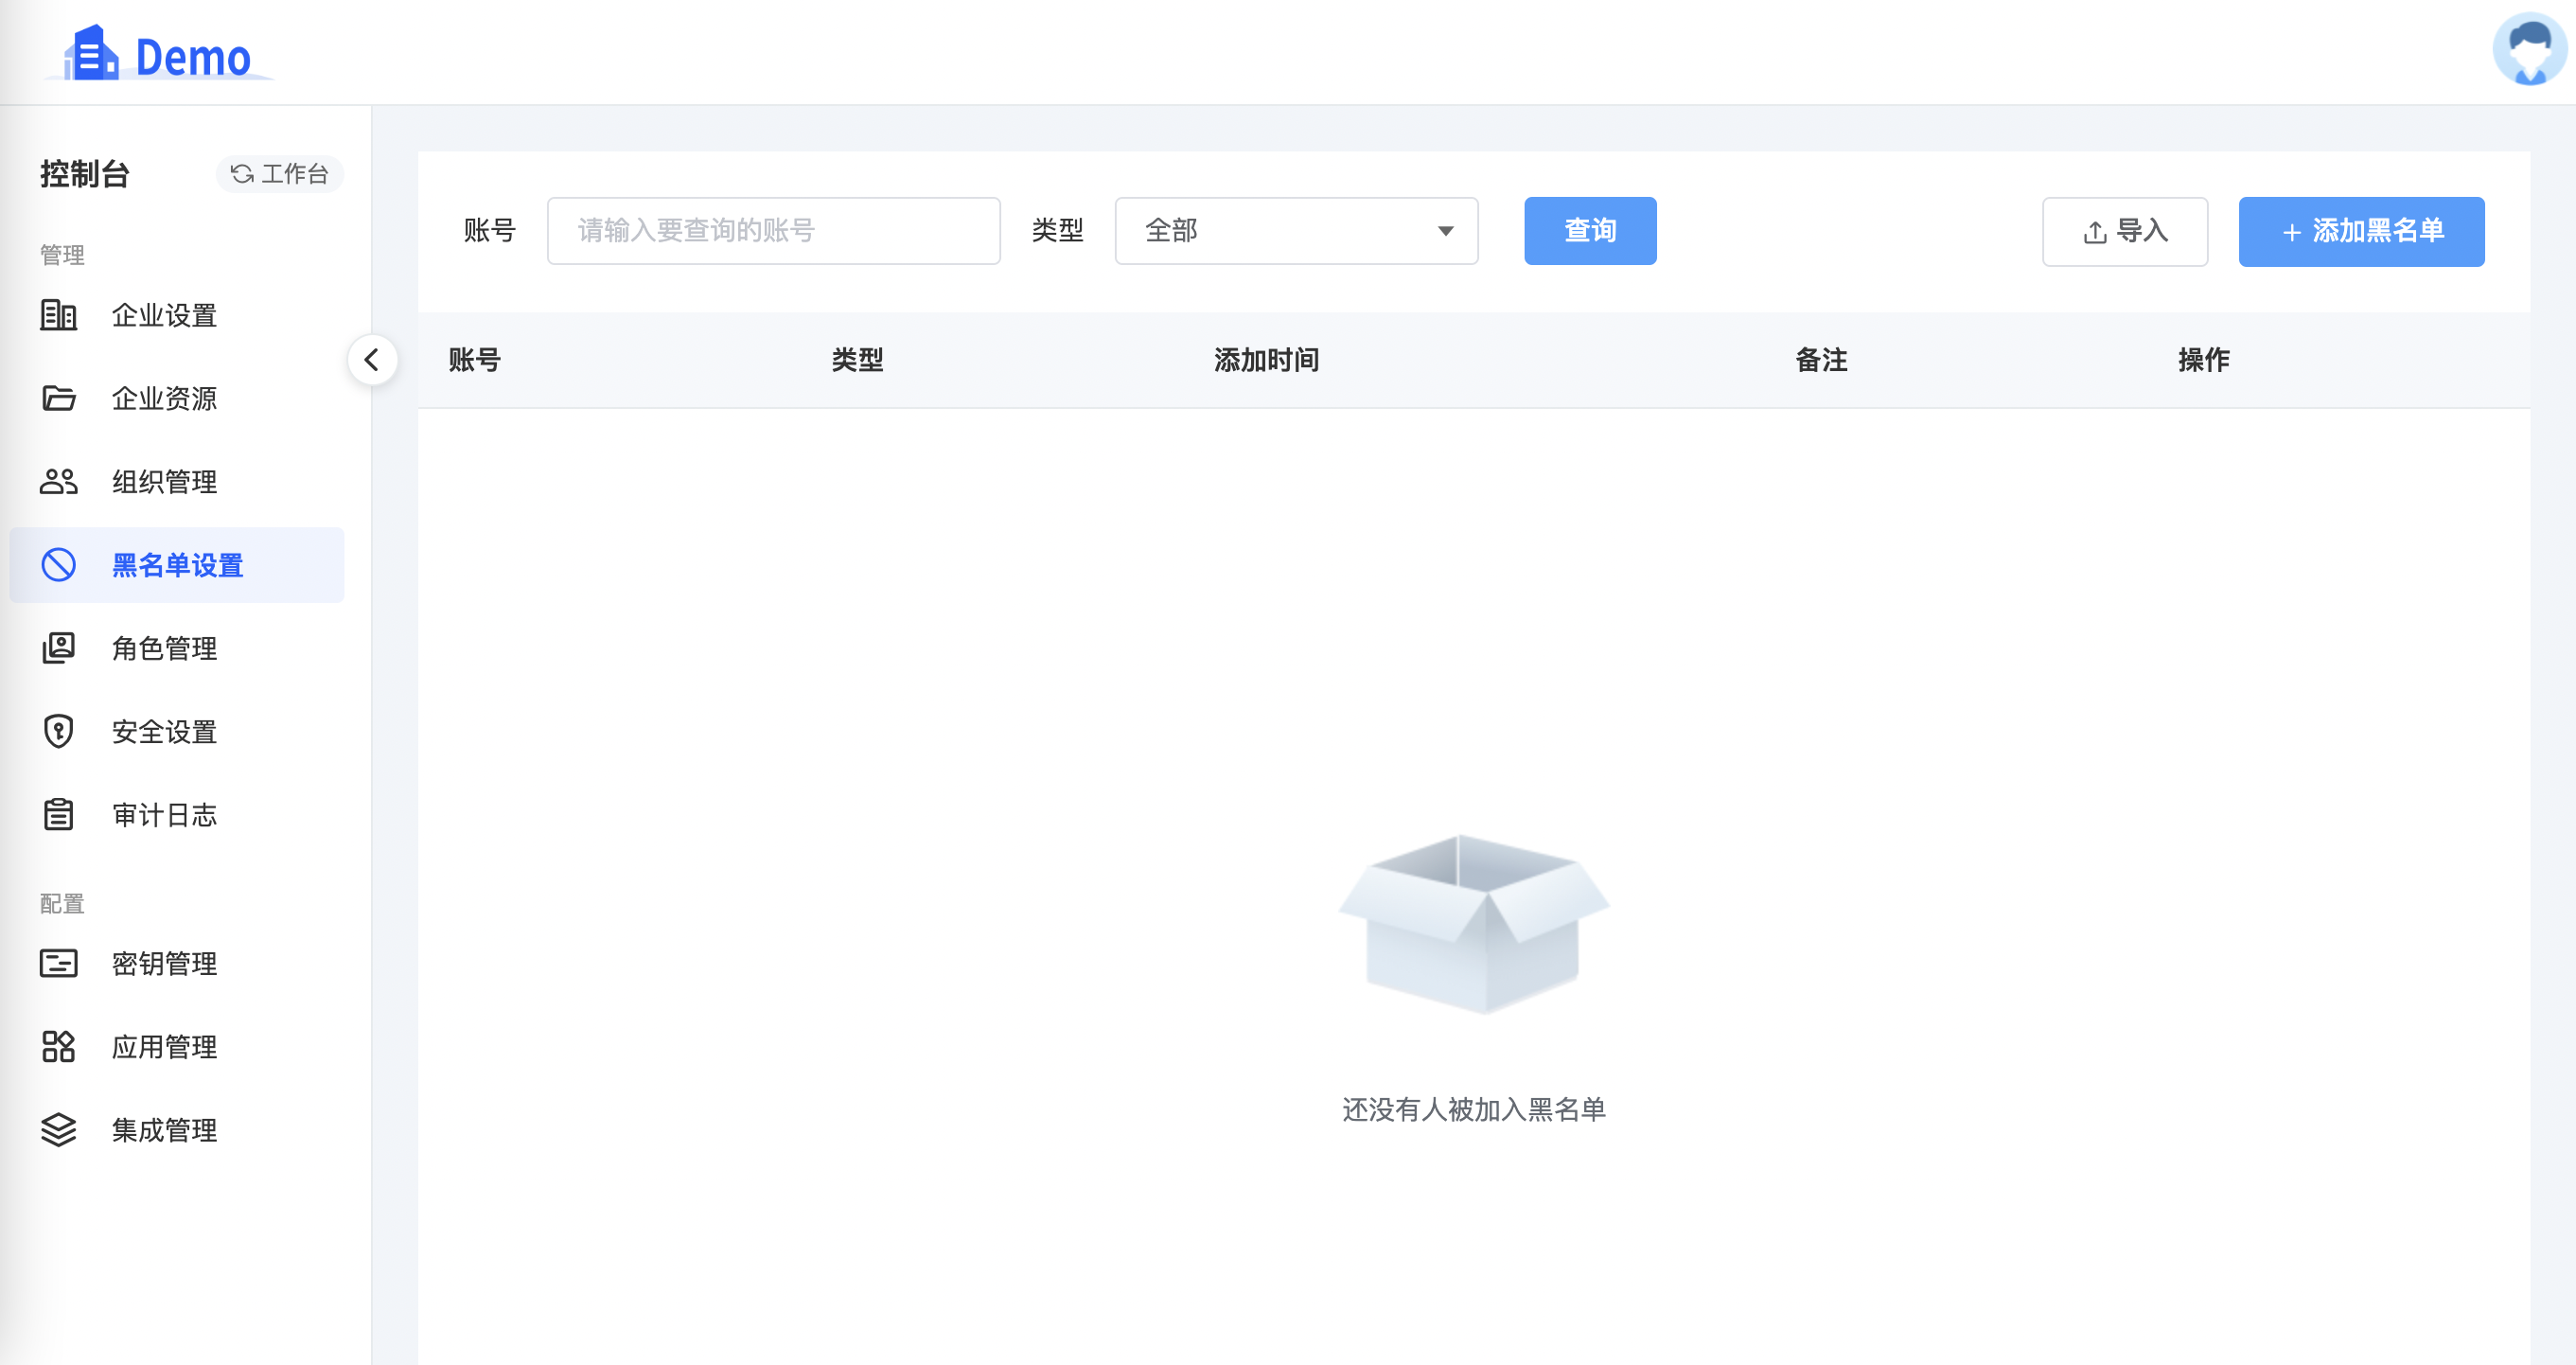Screen dimensions: 2576x1365
Task: Click the 集成管理 layers icon
Action: tap(58, 1129)
